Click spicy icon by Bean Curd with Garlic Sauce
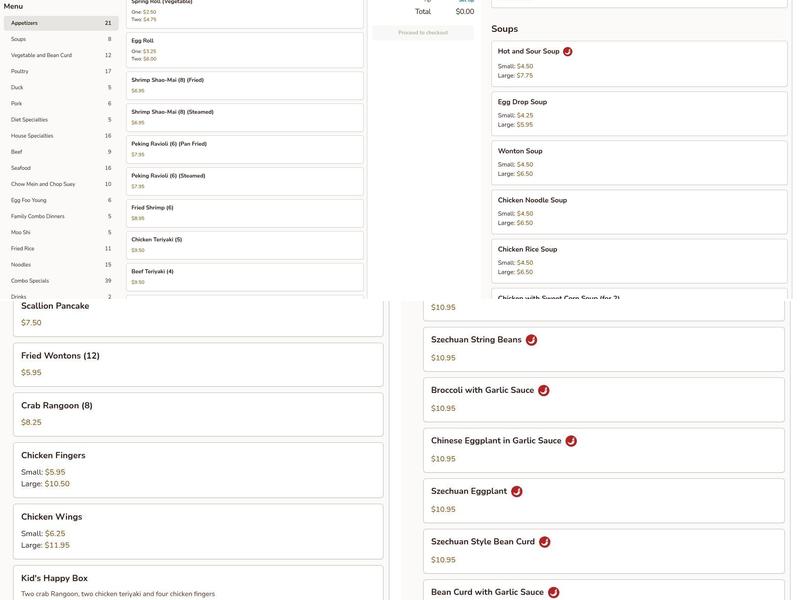The image size is (800, 600). pos(554,593)
